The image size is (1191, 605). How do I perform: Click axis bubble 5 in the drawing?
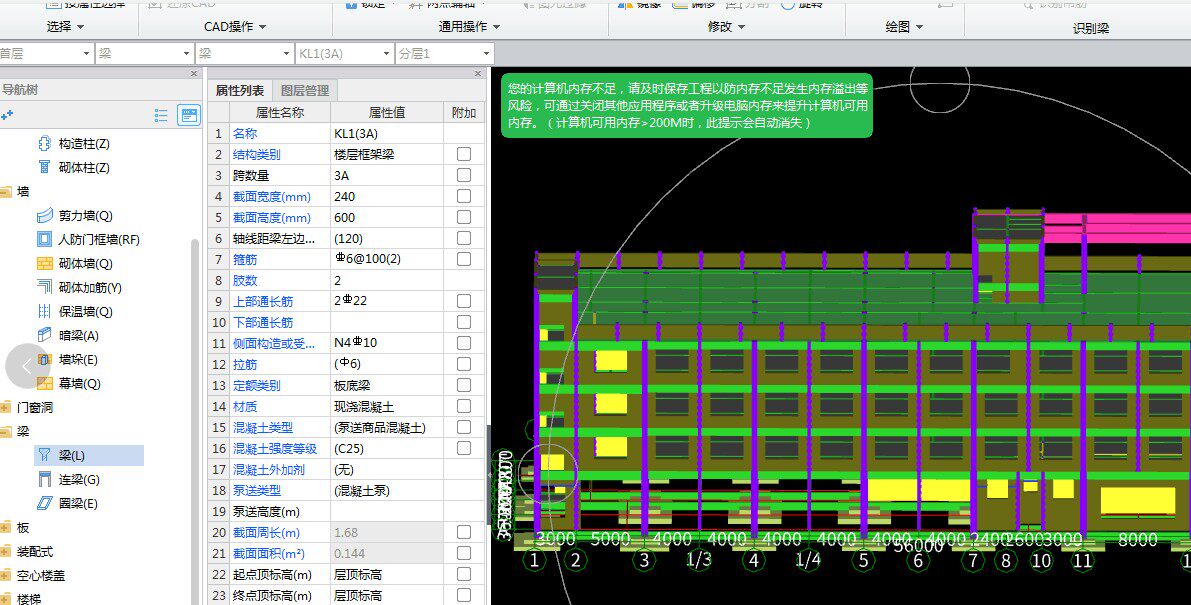pos(863,560)
